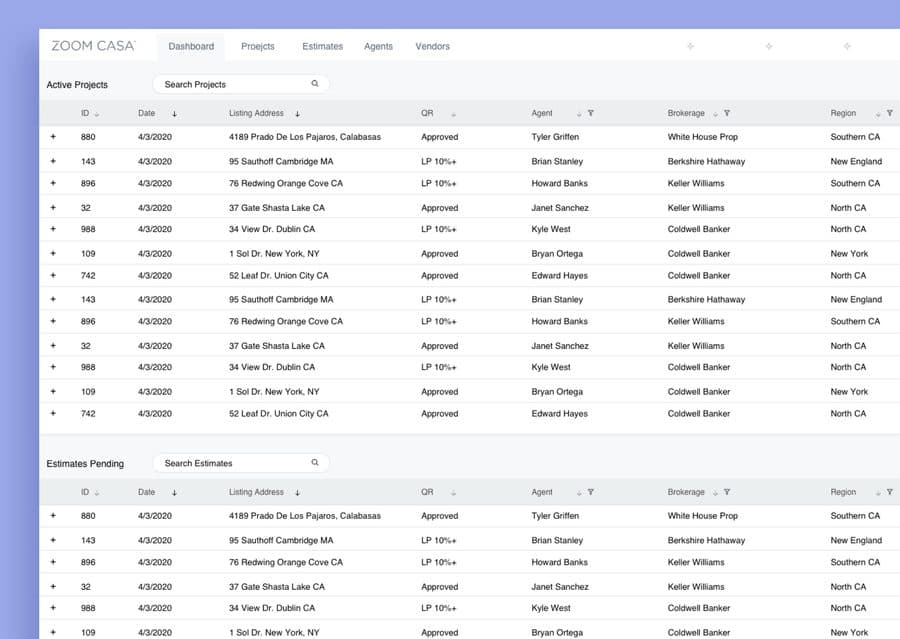This screenshot has height=639, width=900.
Task: Expand row 880 in Active Projects
Action: [x=53, y=137]
